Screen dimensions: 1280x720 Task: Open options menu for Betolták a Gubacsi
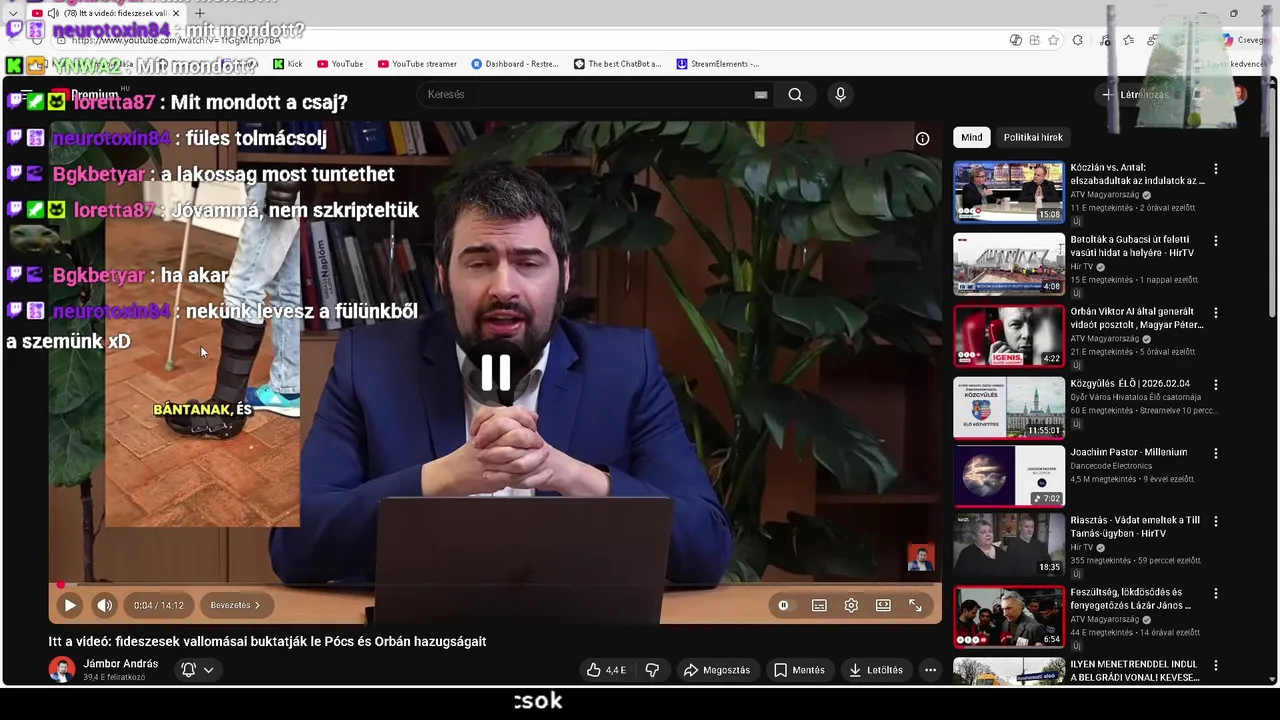(1216, 241)
